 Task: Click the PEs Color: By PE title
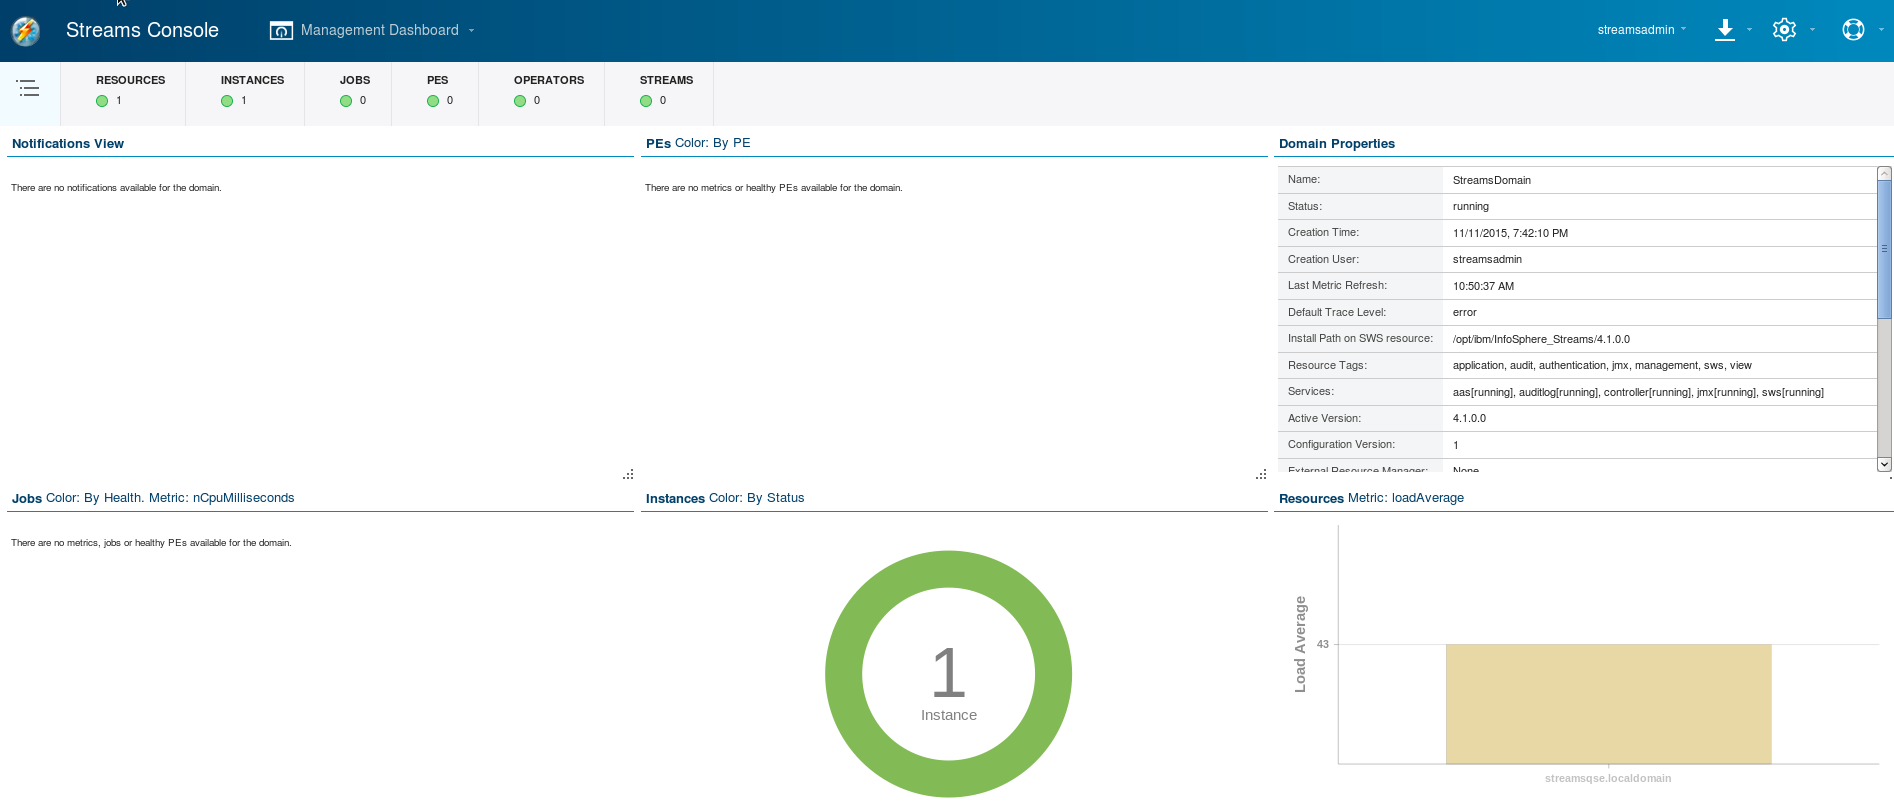coord(698,143)
